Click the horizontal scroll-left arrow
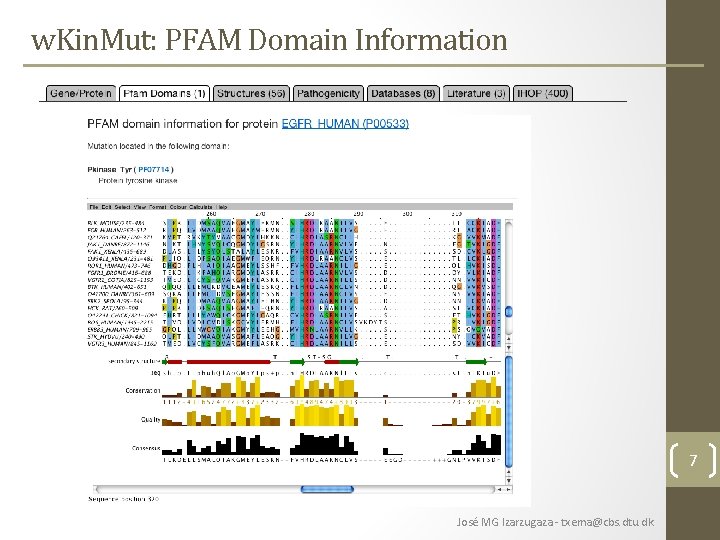Screen dimensions: 720x540 [501, 490]
